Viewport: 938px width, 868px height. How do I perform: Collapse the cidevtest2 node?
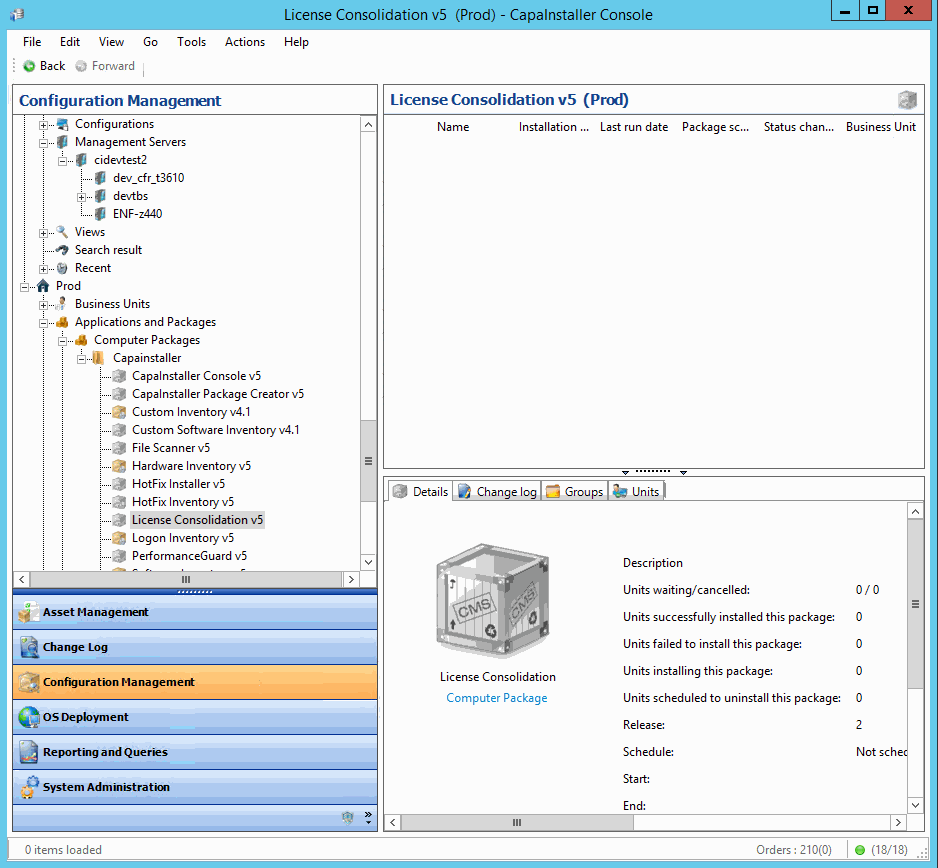click(x=63, y=161)
